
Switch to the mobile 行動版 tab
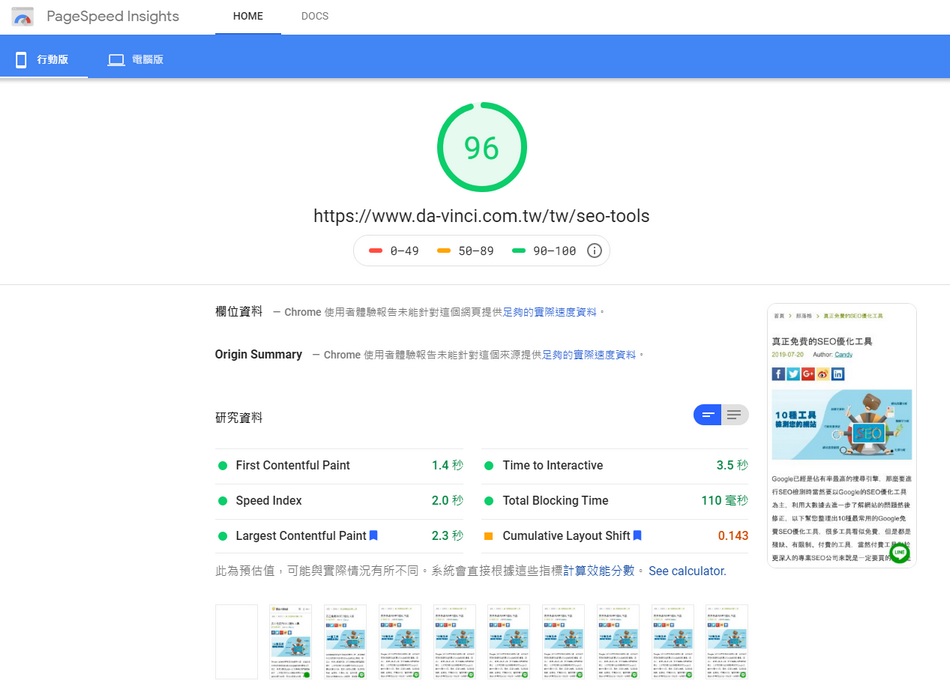point(44,59)
